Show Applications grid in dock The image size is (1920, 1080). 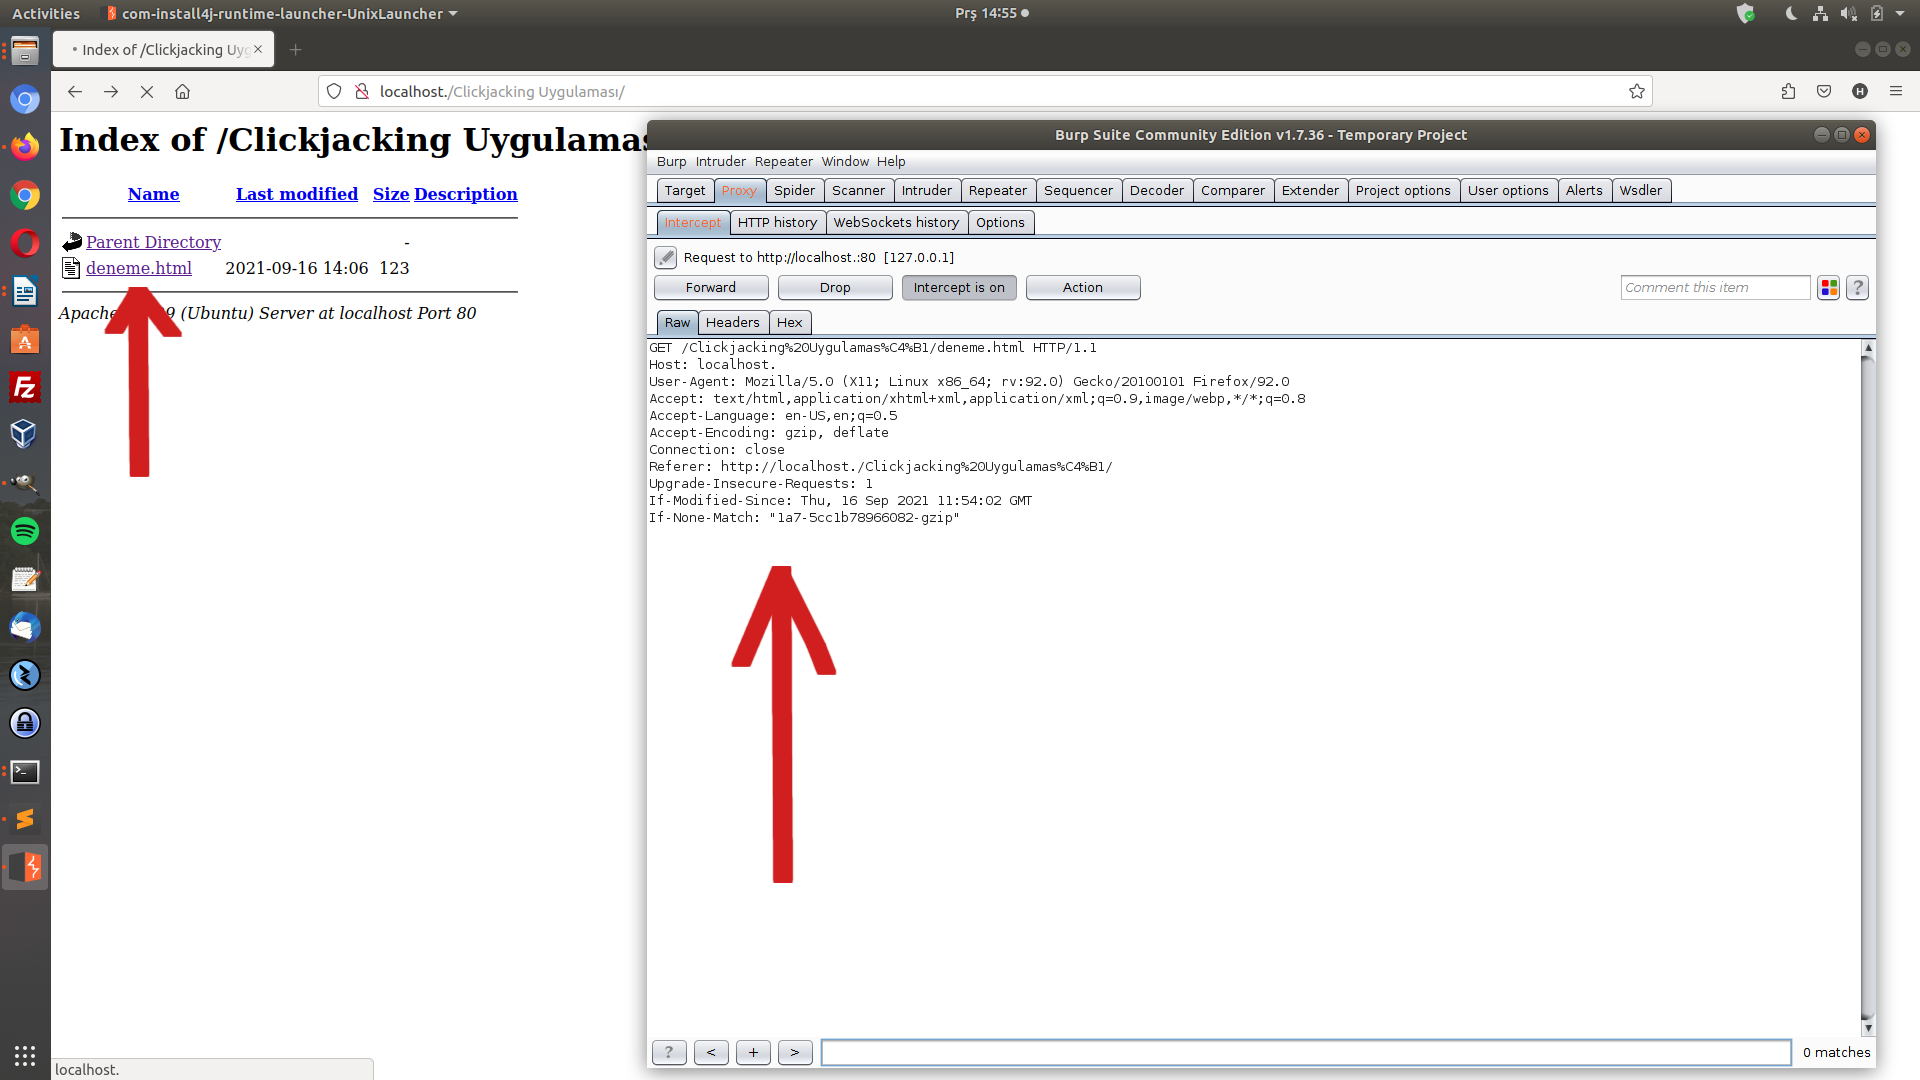25,1055
